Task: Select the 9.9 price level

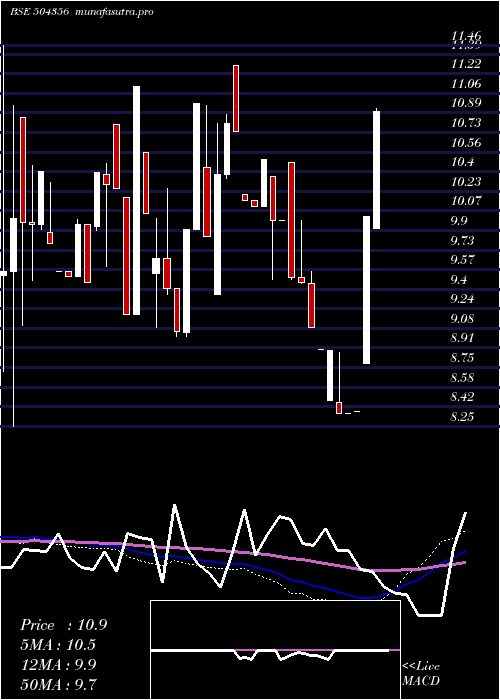Action: 458,221
